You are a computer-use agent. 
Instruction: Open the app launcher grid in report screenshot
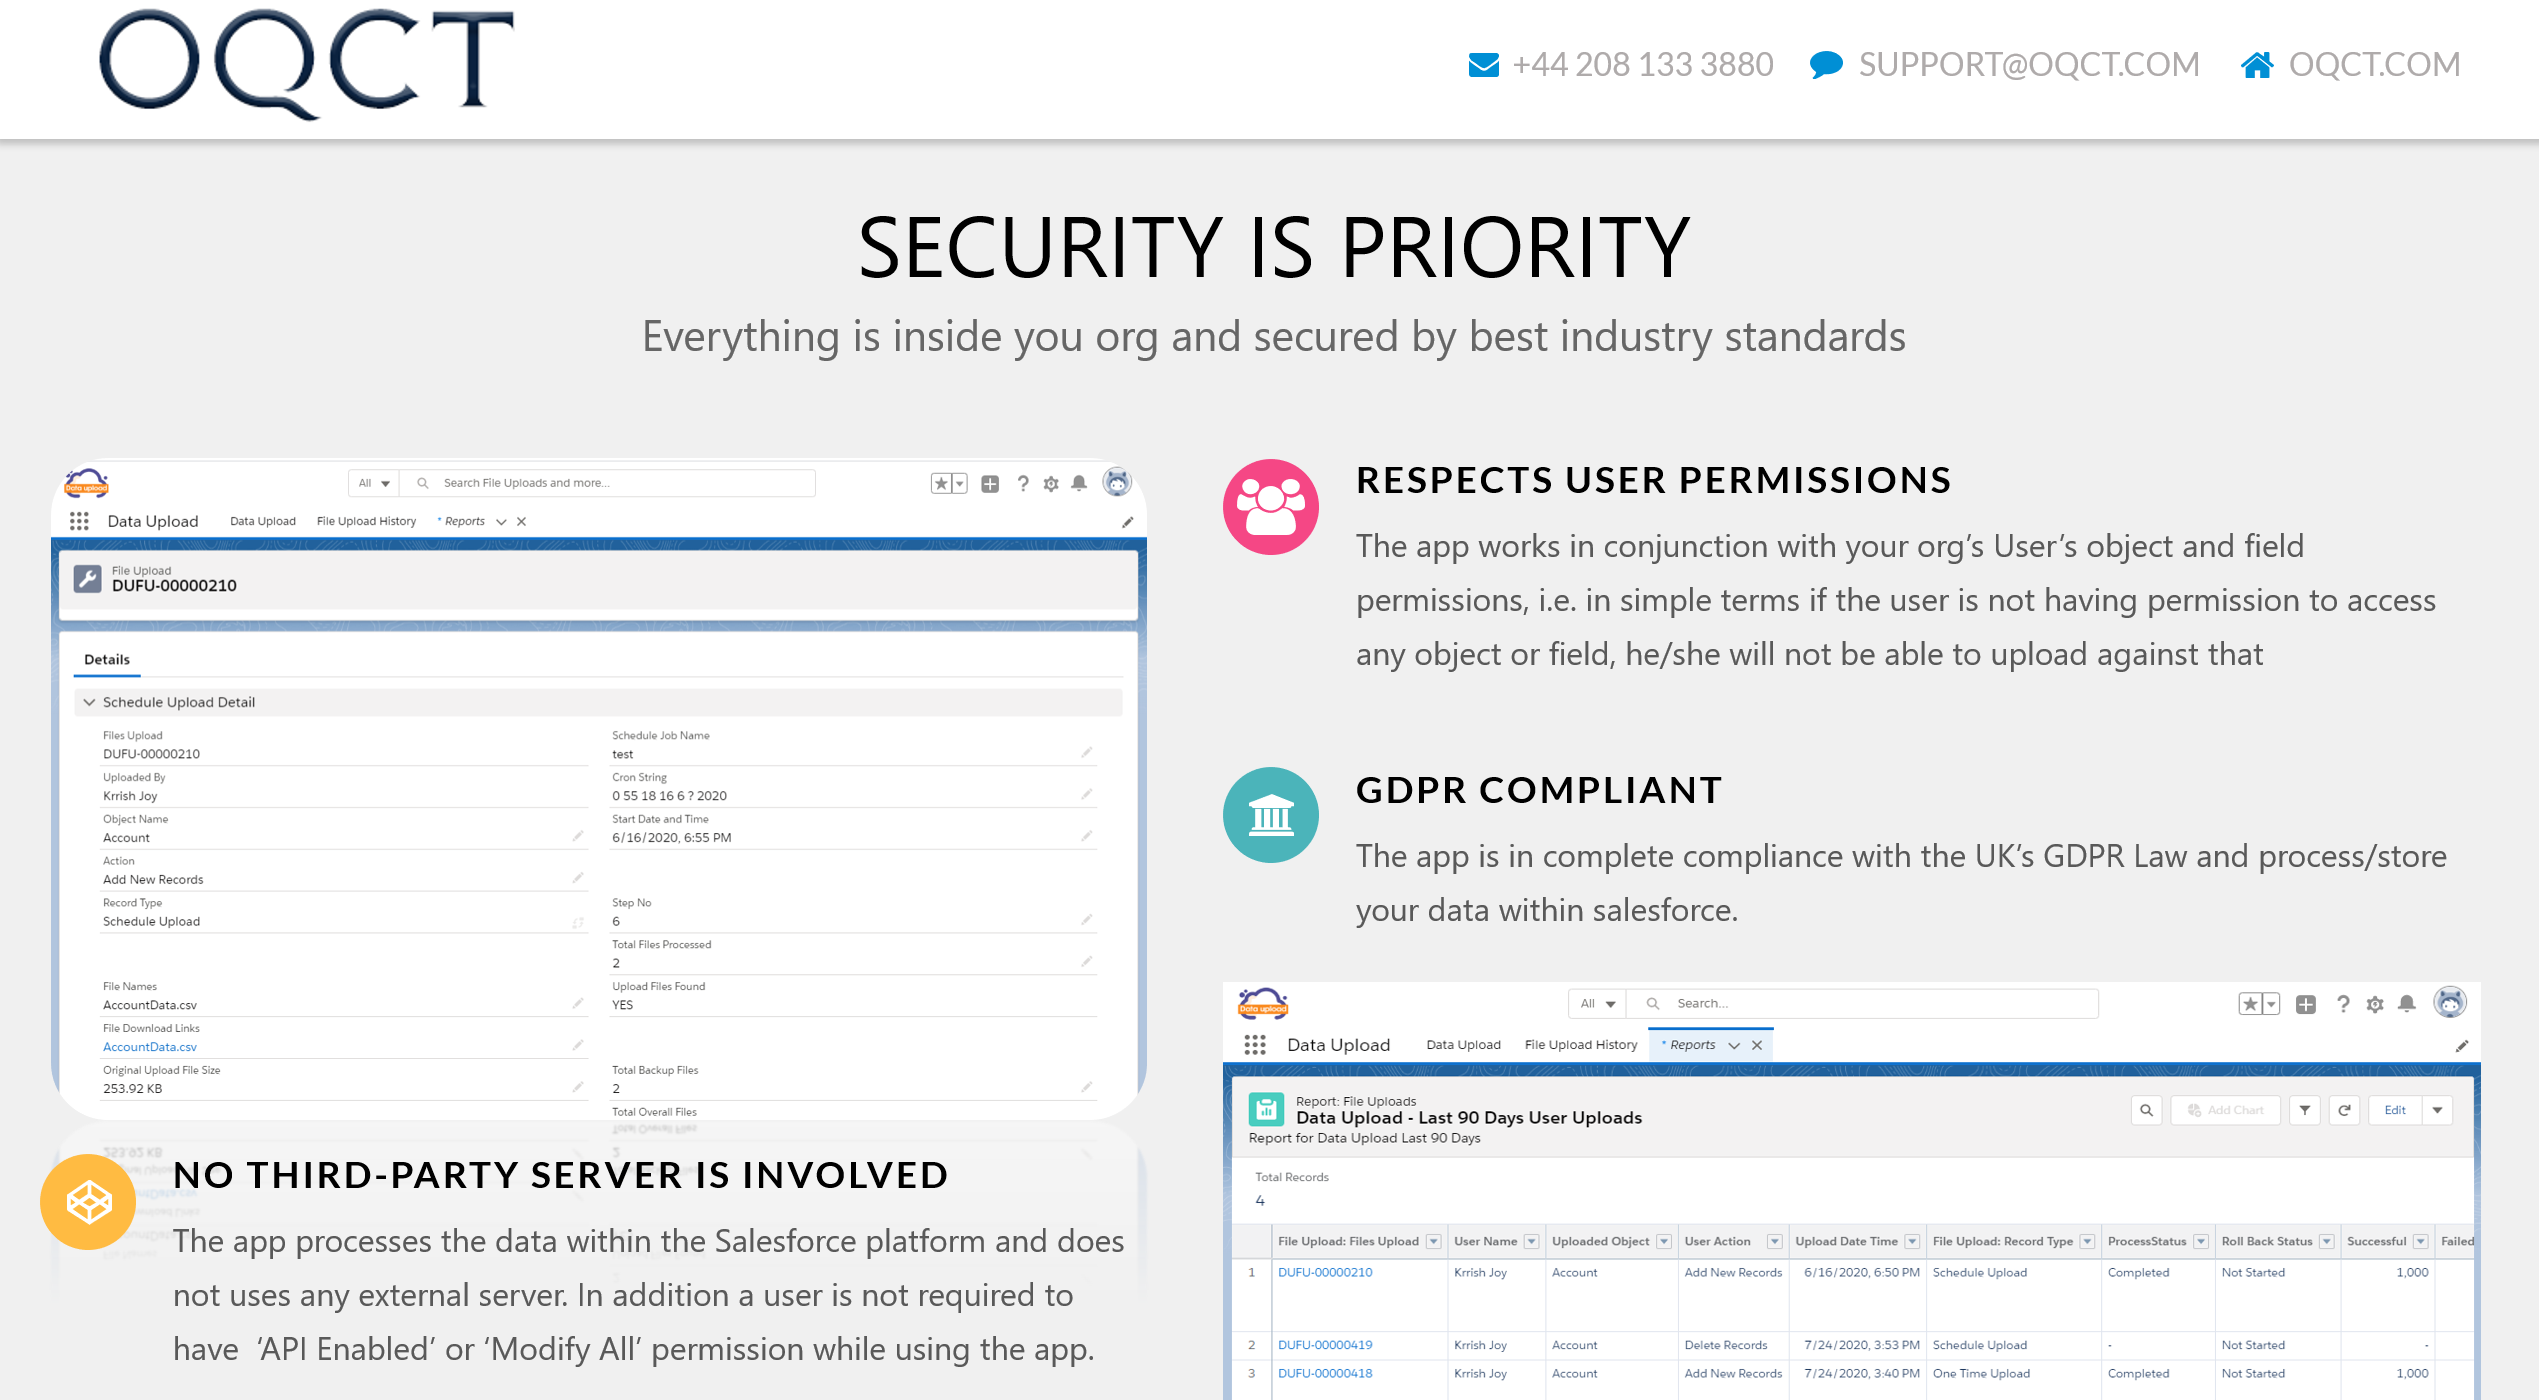pos(1255,1045)
